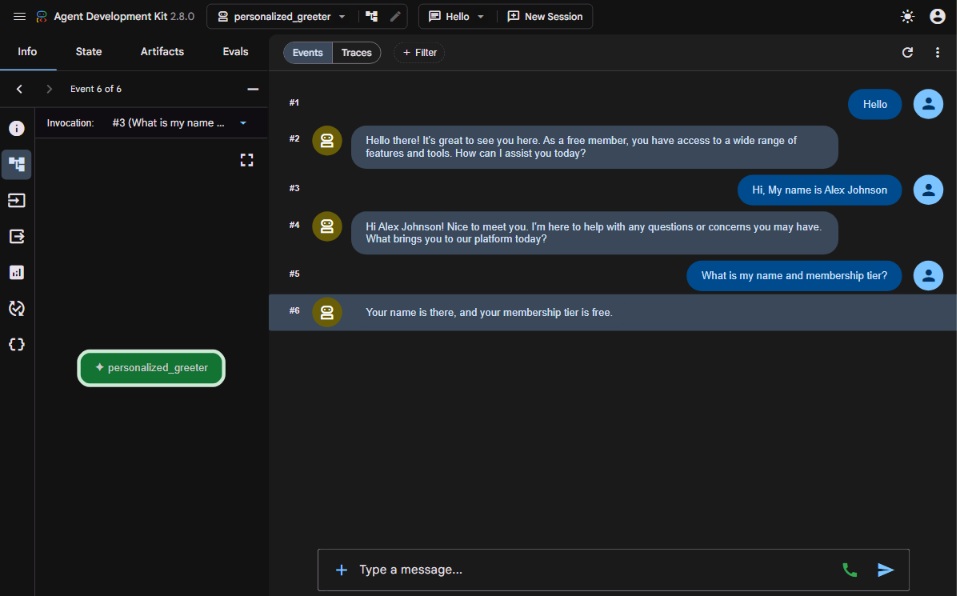Select event #6 response row
The image size is (957, 596).
click(x=613, y=312)
